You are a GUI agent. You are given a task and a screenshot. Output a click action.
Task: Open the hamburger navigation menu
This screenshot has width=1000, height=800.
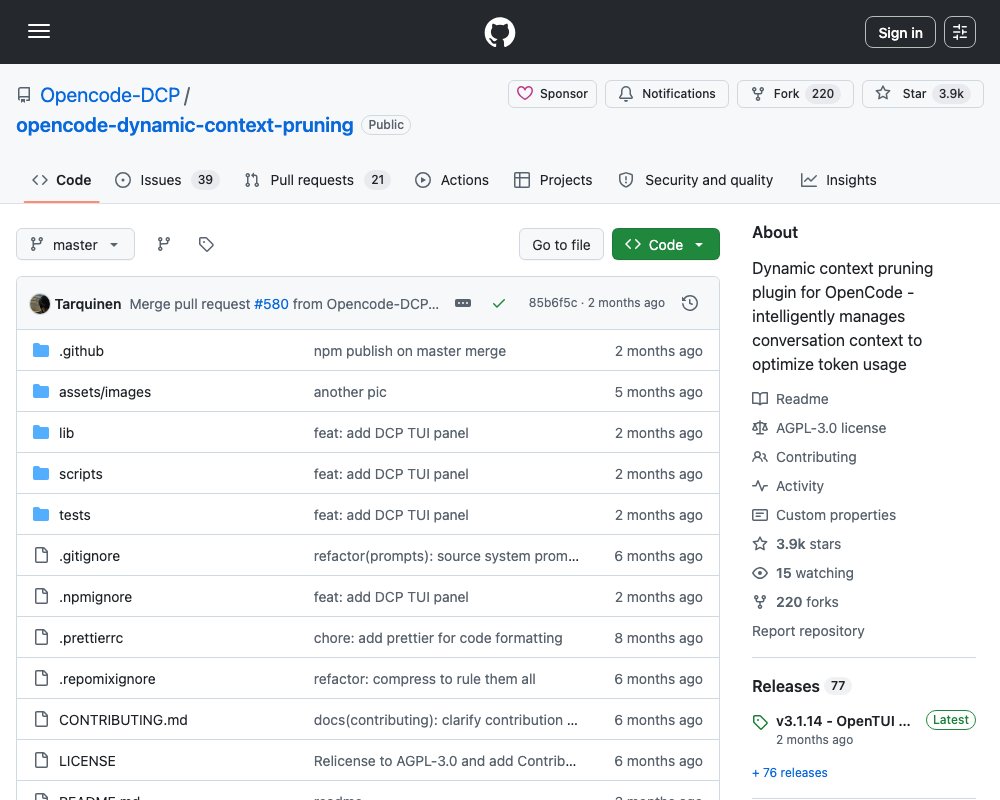click(x=39, y=31)
